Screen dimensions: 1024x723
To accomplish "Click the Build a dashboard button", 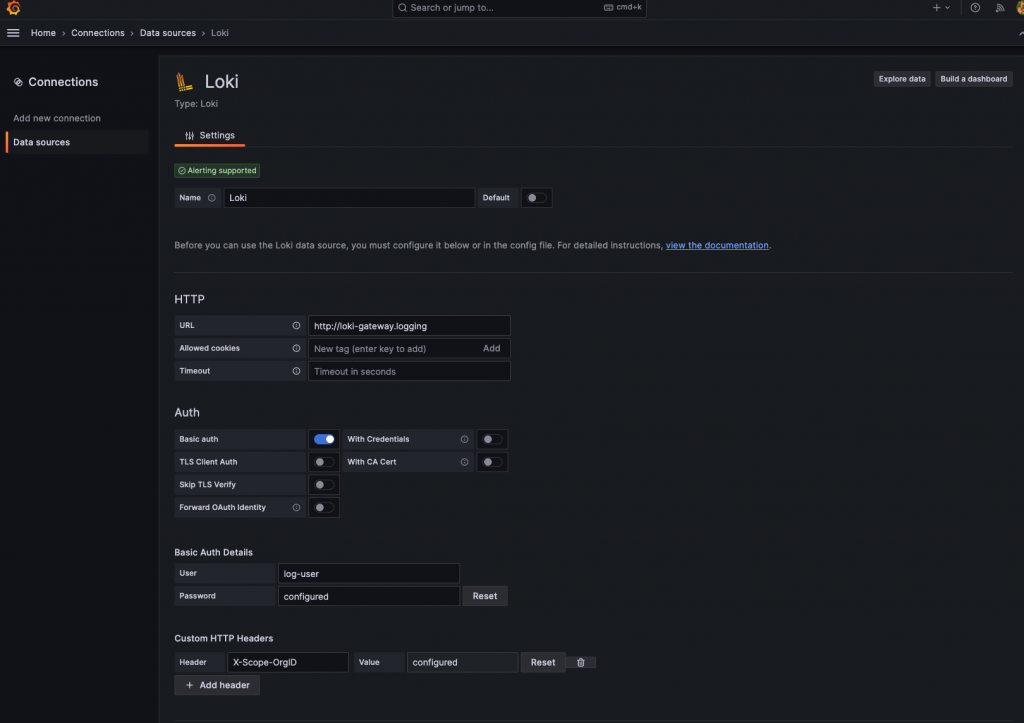I will (974, 79).
